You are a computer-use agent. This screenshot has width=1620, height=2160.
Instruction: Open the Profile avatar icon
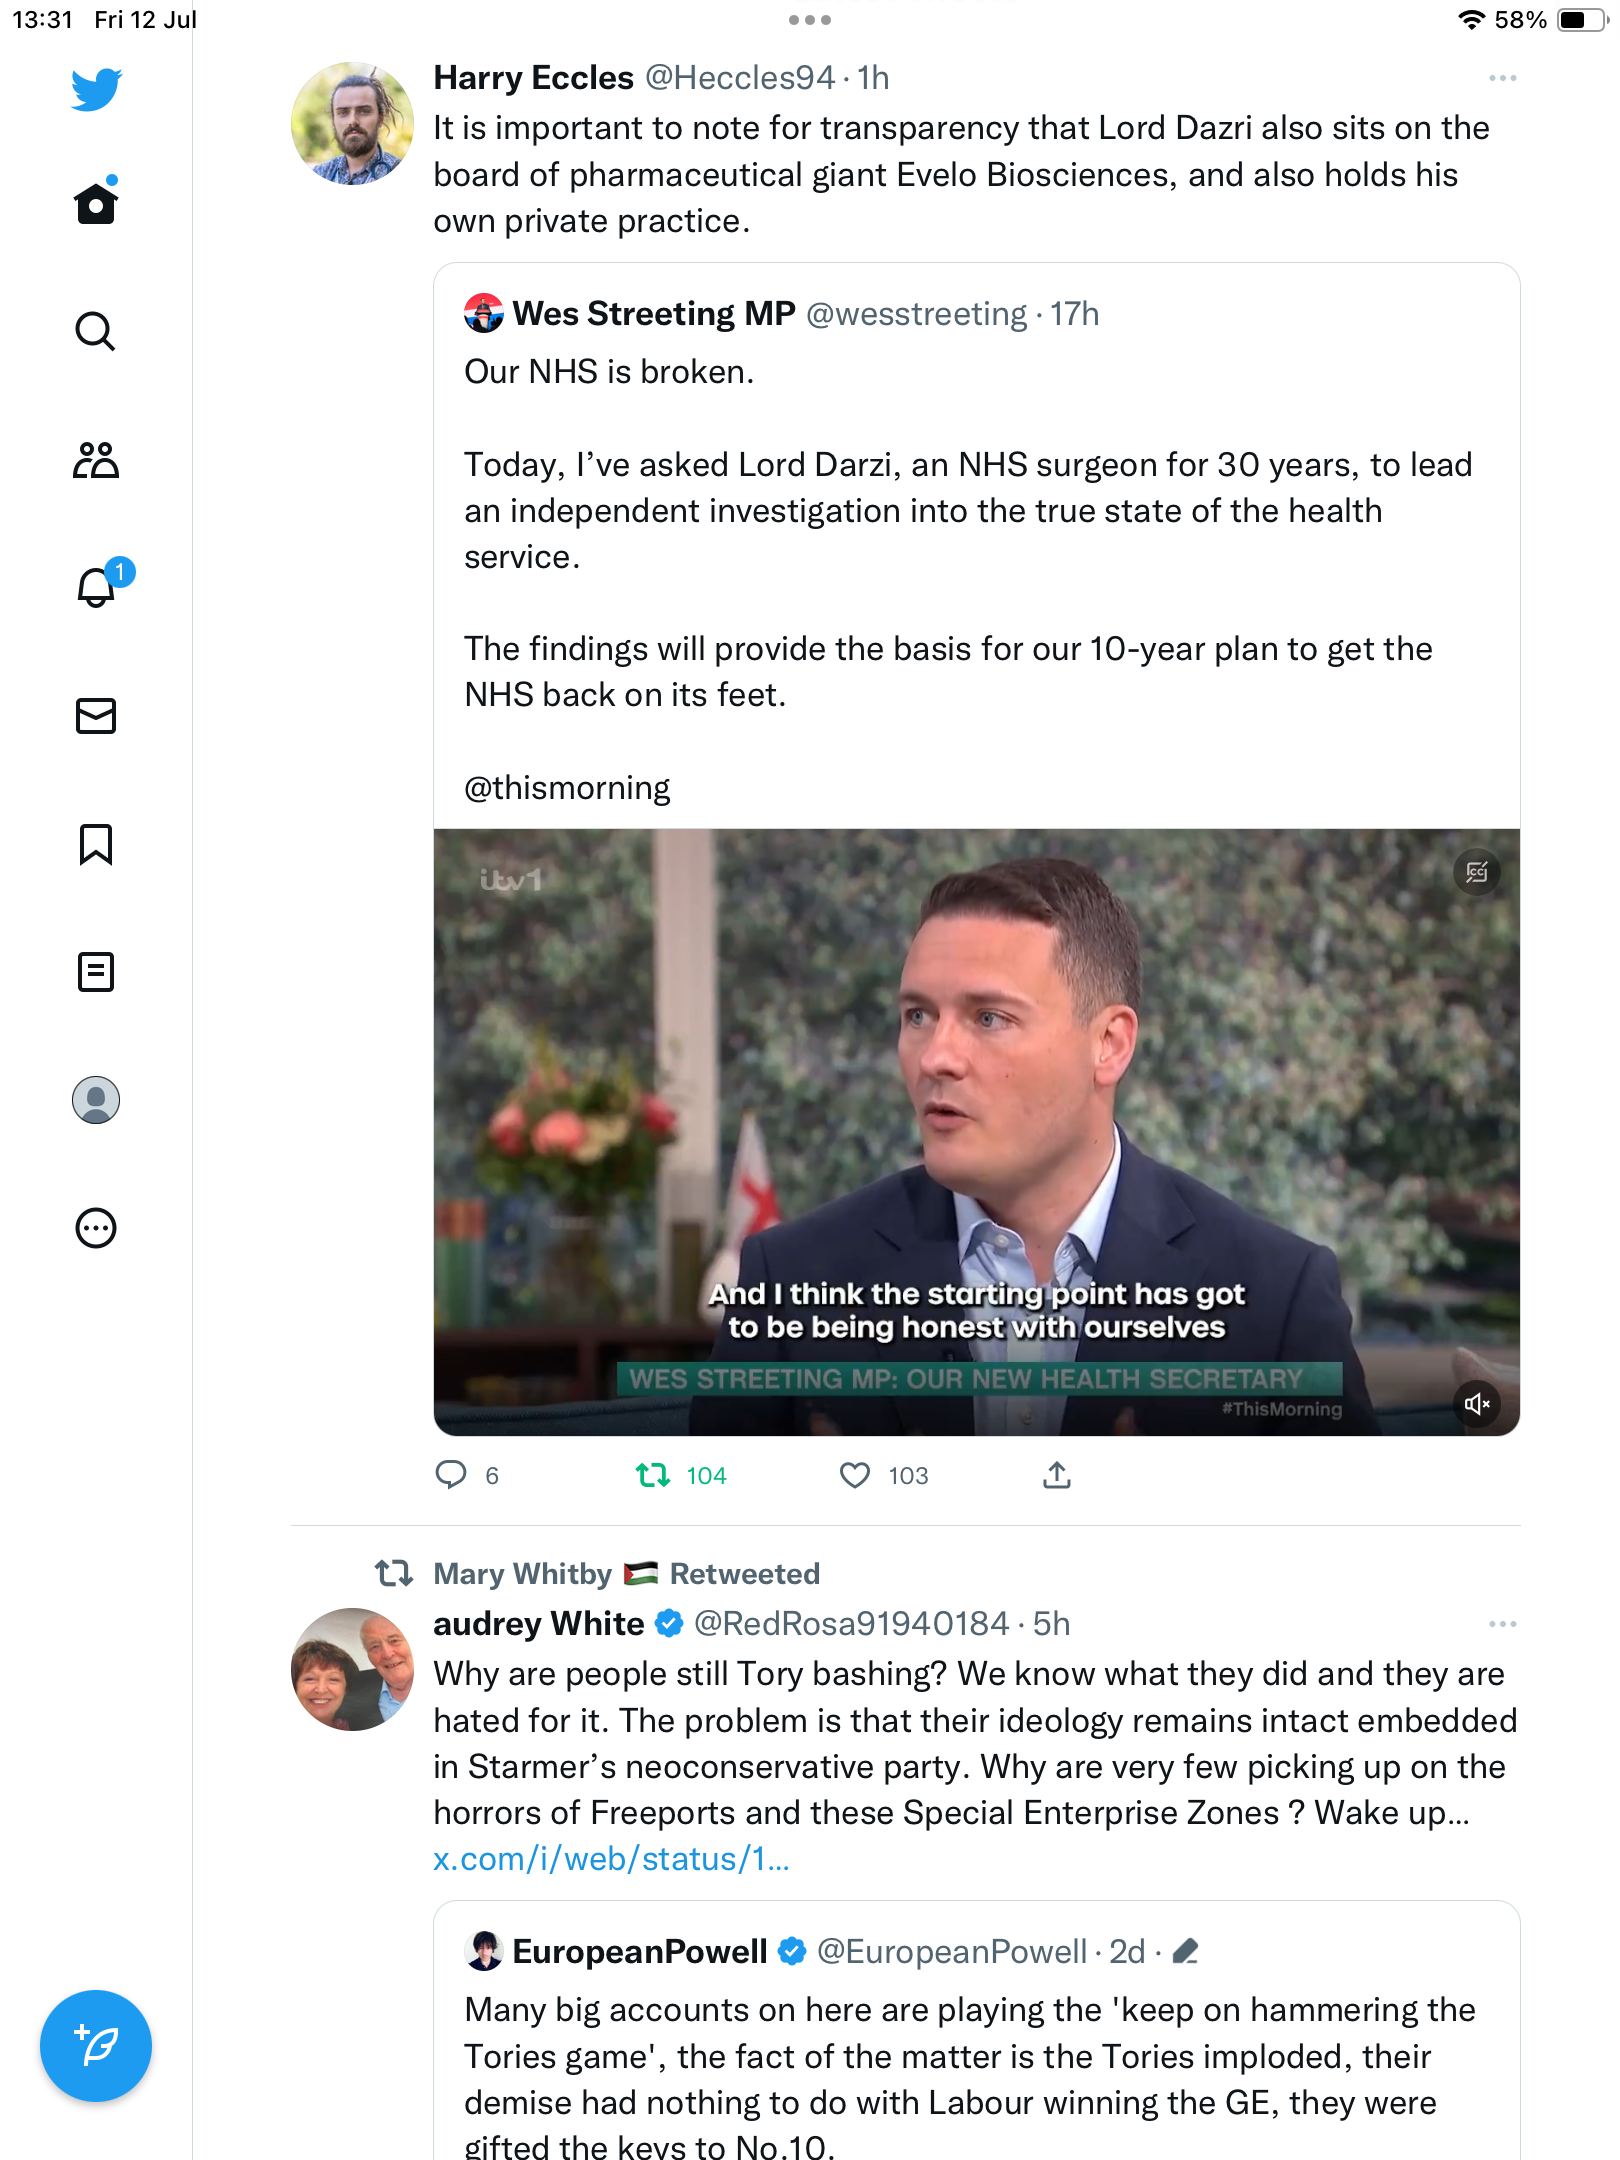[x=96, y=1100]
